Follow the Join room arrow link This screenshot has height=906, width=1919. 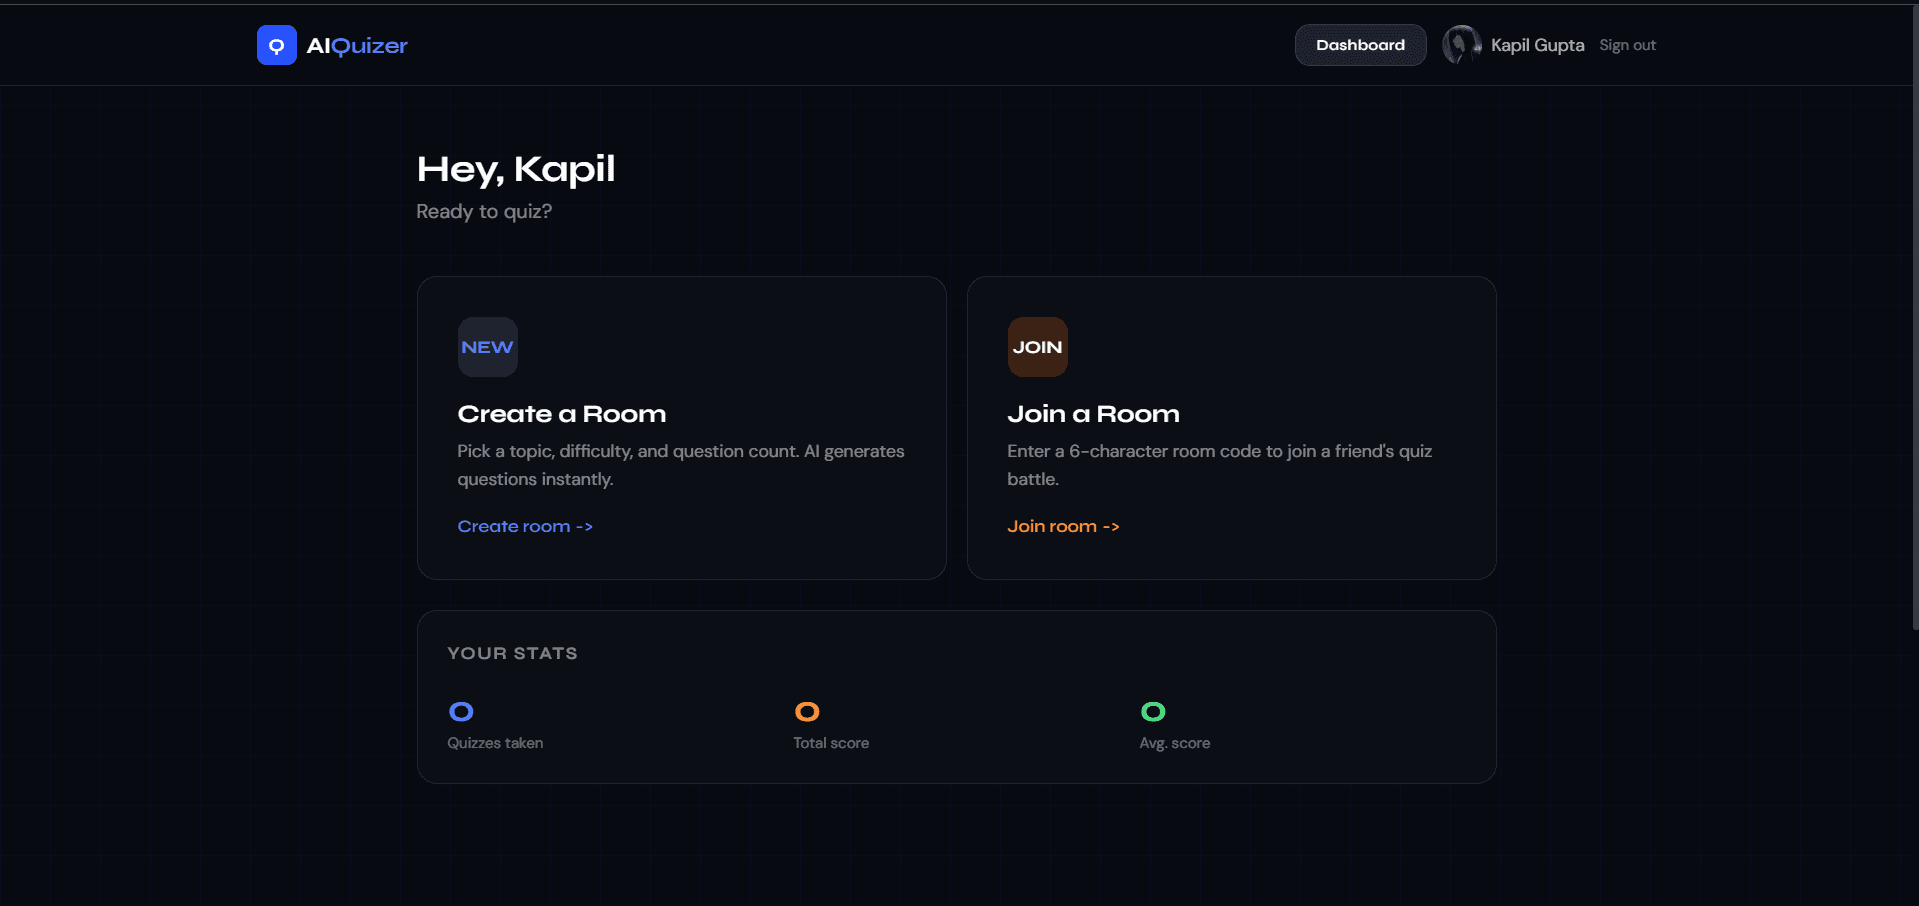(x=1063, y=526)
